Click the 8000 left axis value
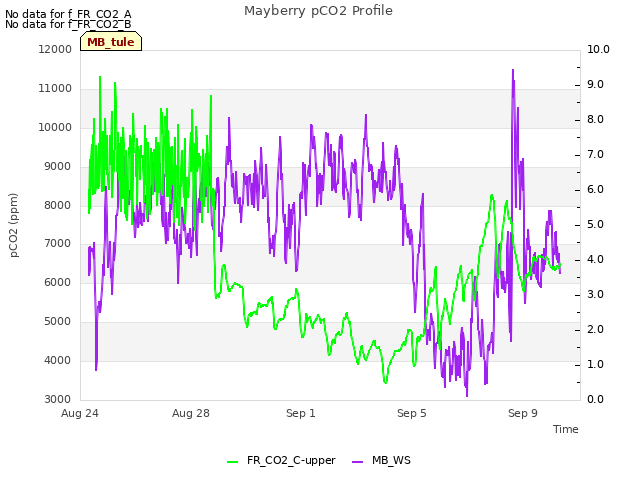The height and width of the screenshot is (480, 640). 58,205
